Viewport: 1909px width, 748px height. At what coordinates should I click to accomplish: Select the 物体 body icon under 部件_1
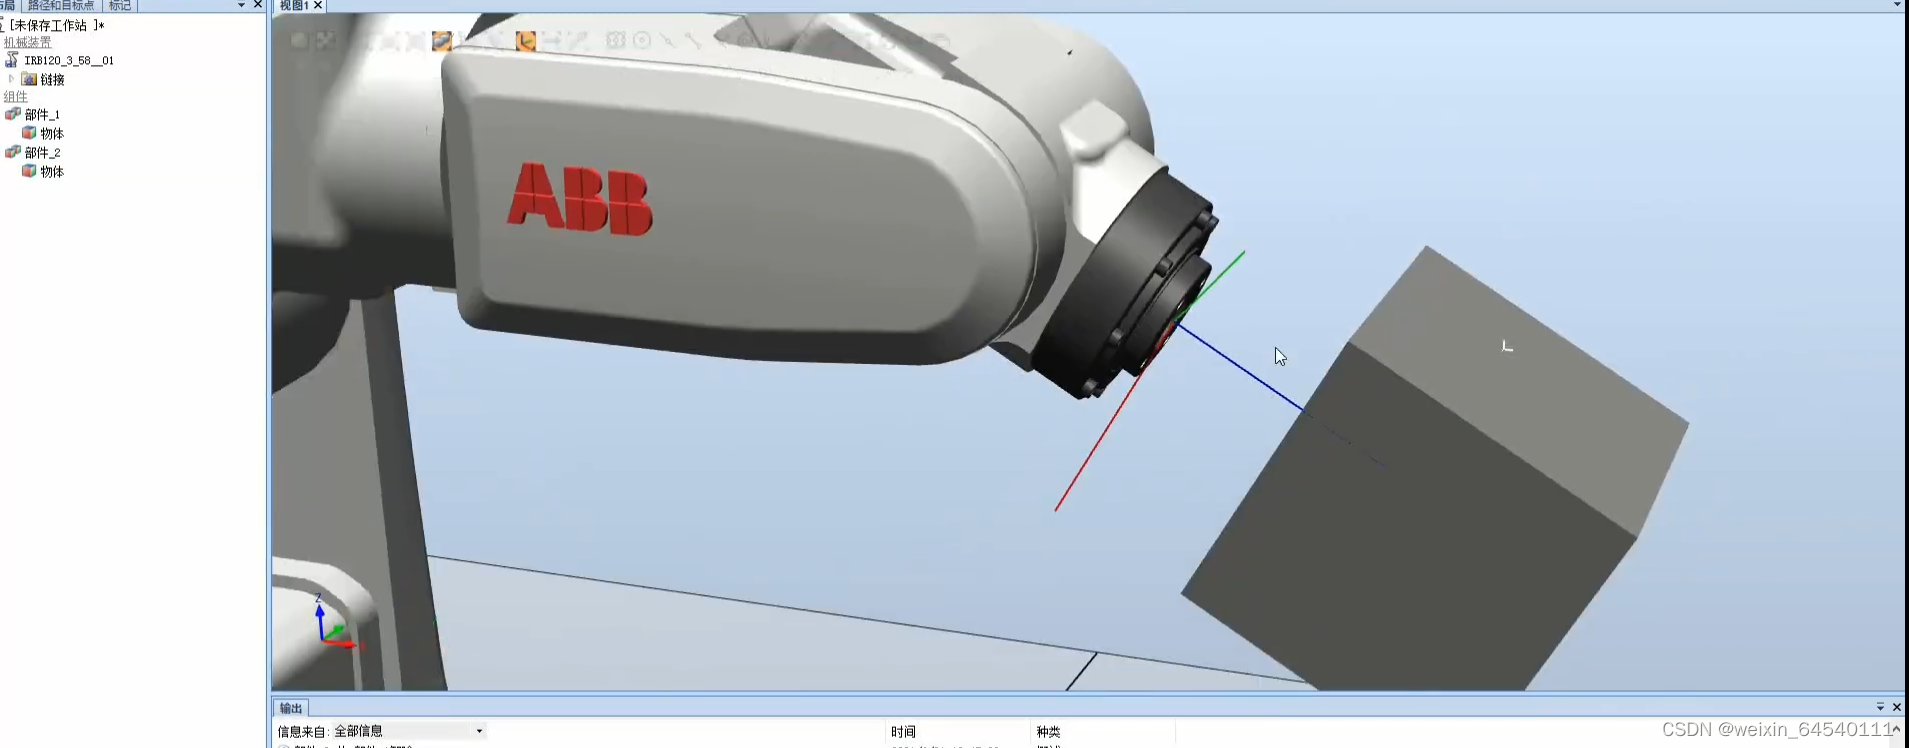coord(30,133)
